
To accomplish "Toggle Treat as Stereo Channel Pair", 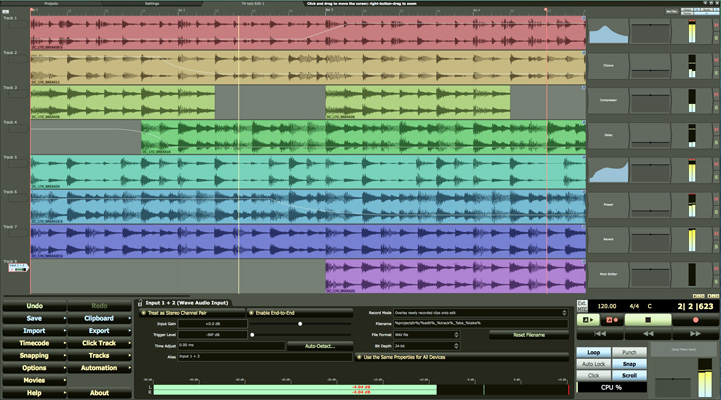I will point(192,313).
